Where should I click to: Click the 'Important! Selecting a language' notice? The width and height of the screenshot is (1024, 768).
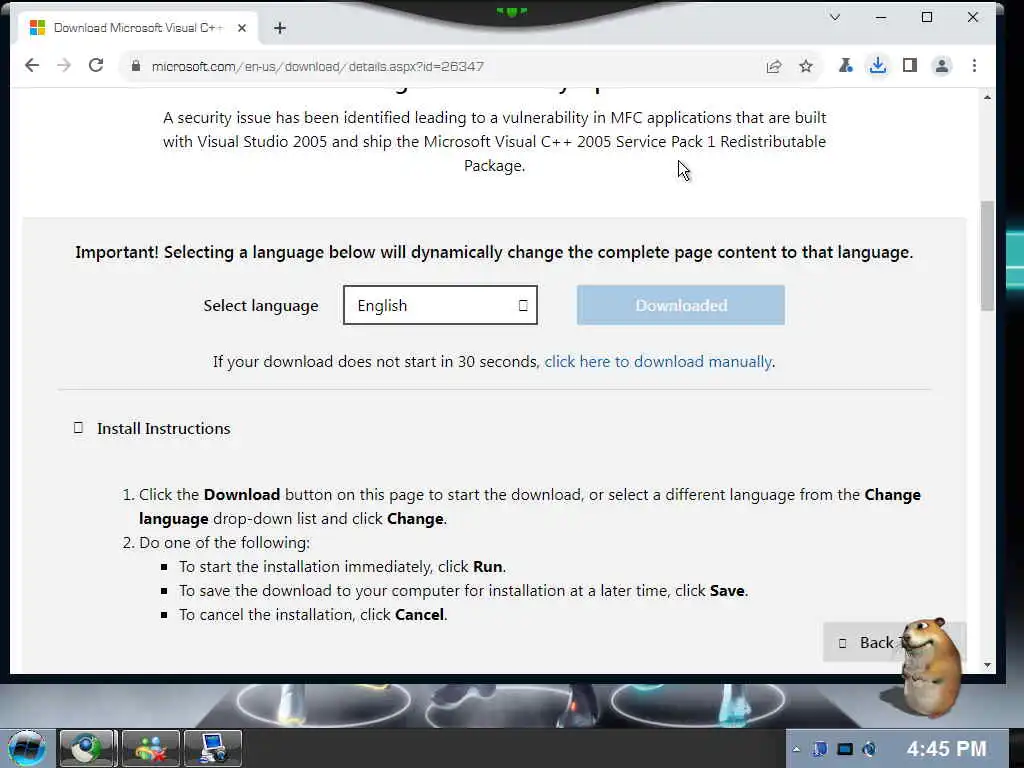click(494, 252)
